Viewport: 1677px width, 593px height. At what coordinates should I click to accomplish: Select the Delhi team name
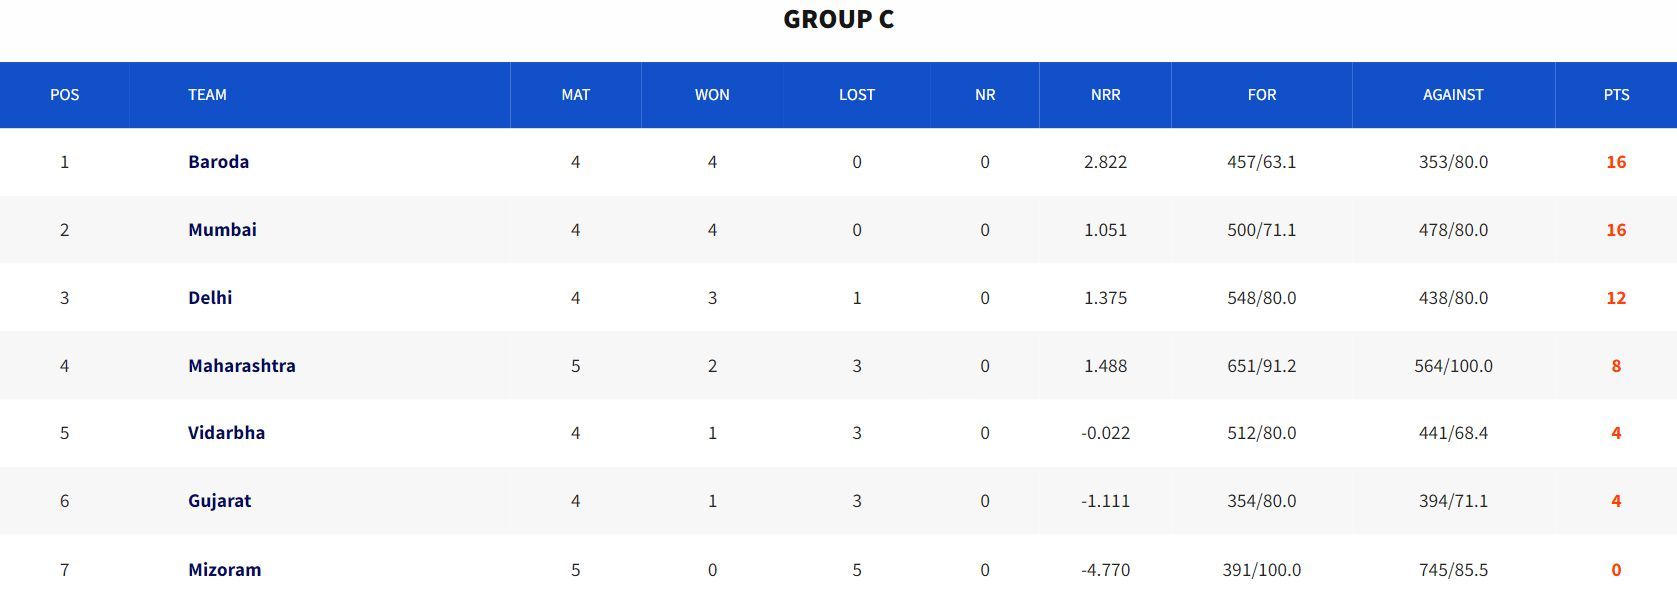(x=210, y=298)
